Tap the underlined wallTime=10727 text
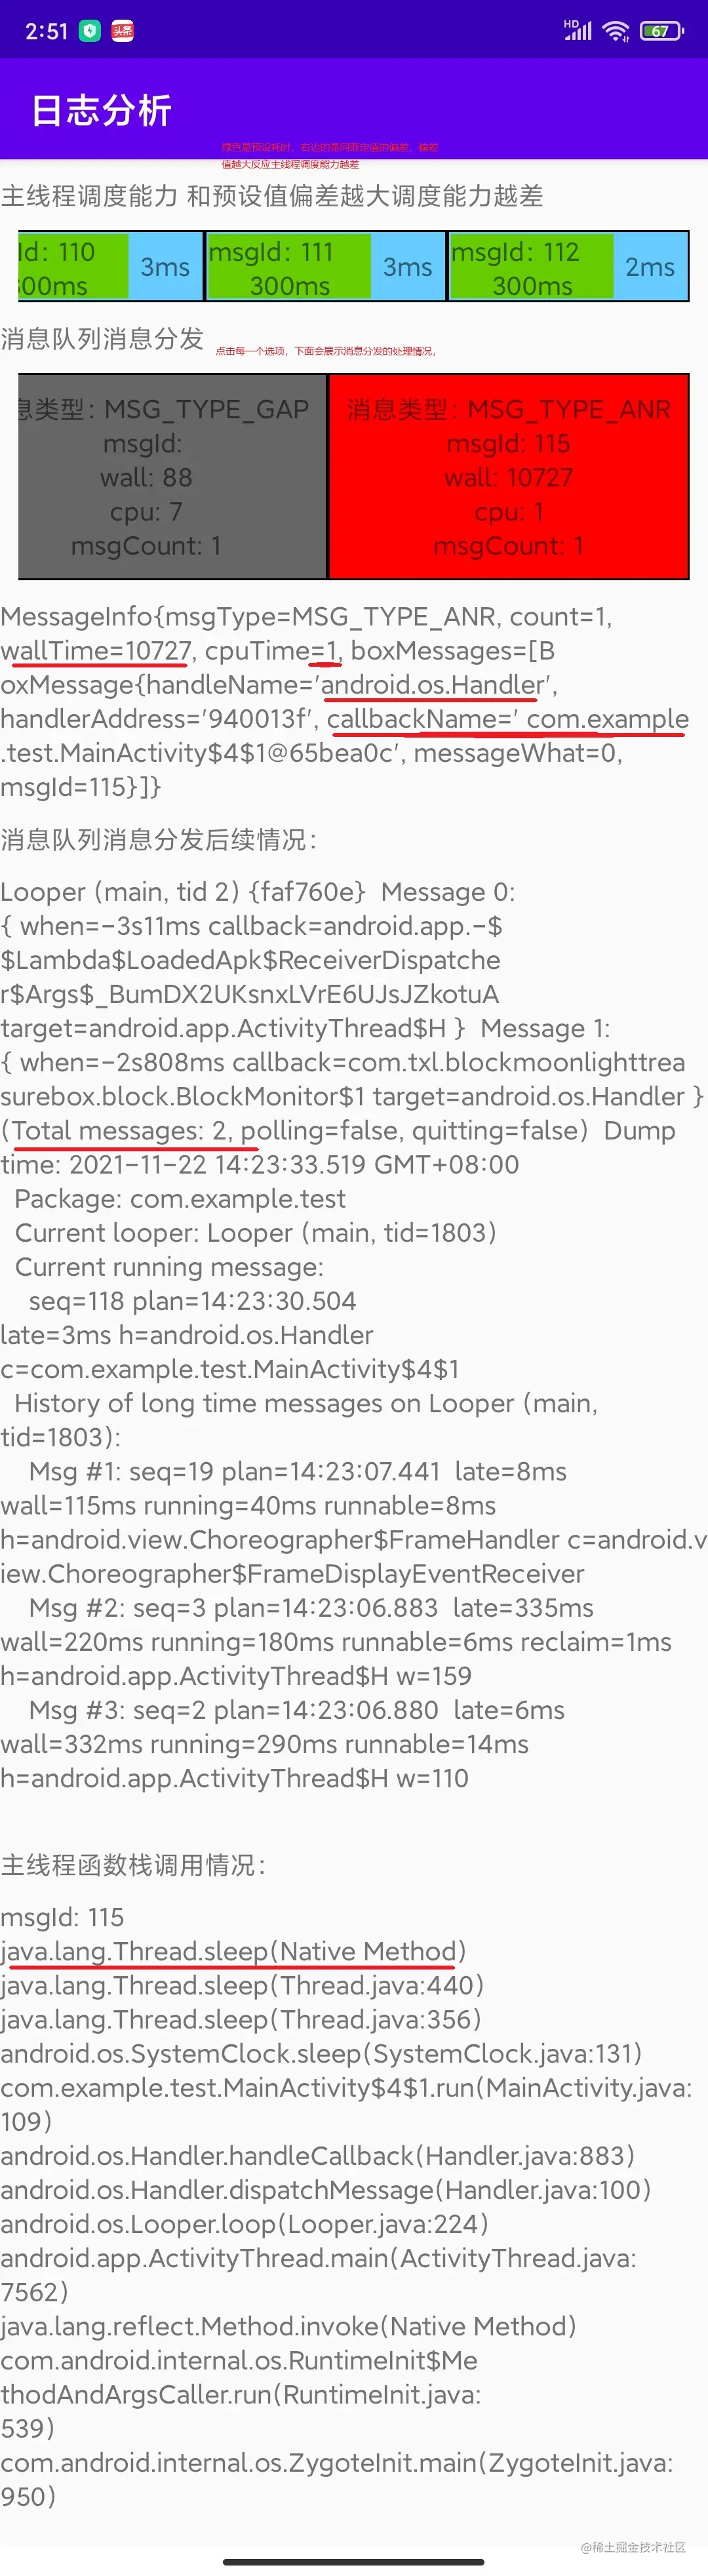The height and width of the screenshot is (2576, 708). (96, 651)
